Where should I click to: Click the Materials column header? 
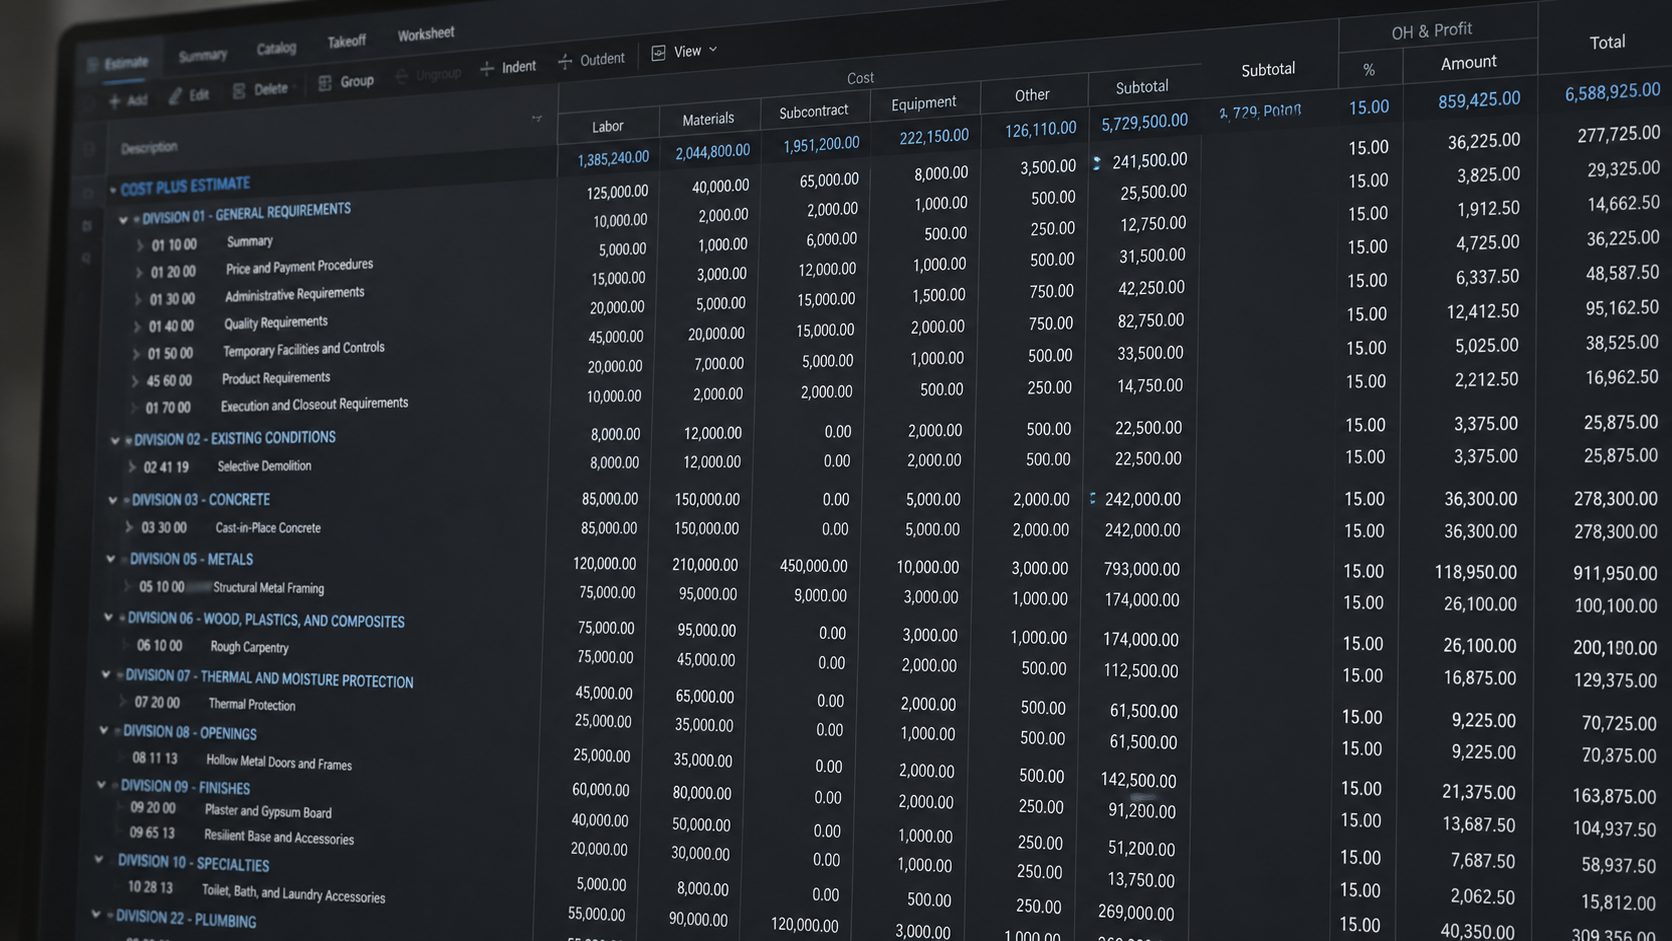click(x=708, y=119)
